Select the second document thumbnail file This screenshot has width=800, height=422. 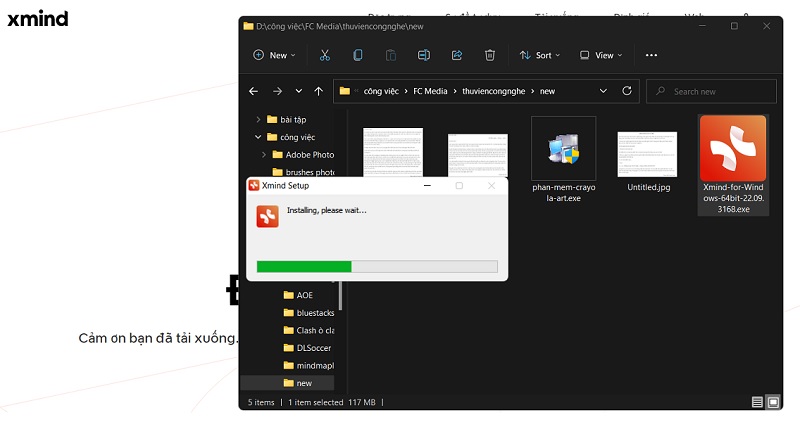478,155
